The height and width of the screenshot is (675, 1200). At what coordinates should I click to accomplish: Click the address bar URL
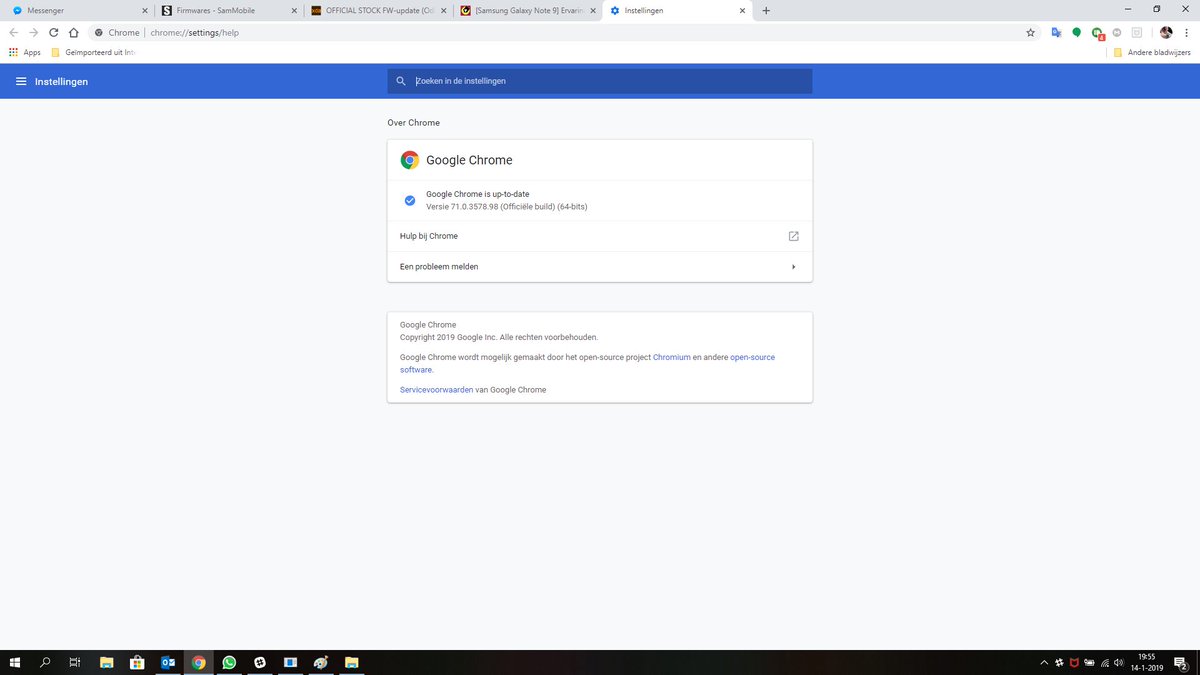tap(195, 32)
